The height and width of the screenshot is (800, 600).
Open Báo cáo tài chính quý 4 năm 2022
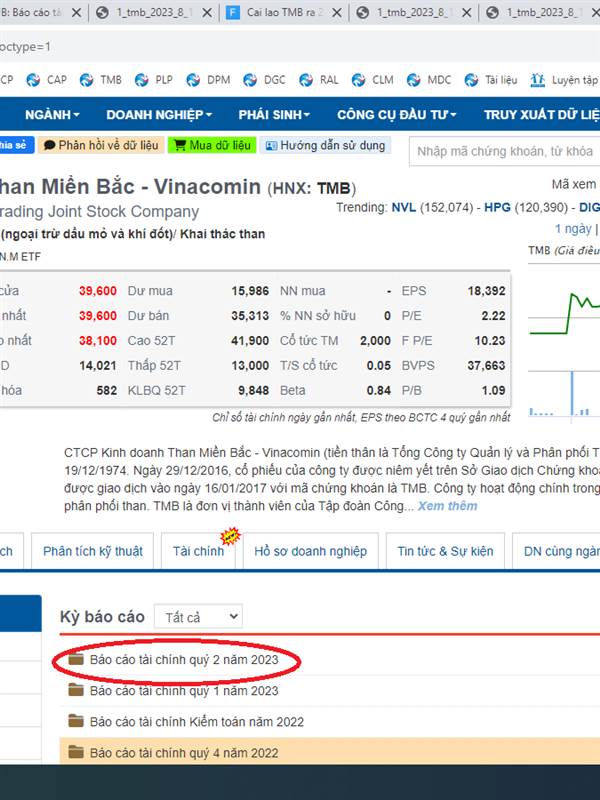(184, 753)
